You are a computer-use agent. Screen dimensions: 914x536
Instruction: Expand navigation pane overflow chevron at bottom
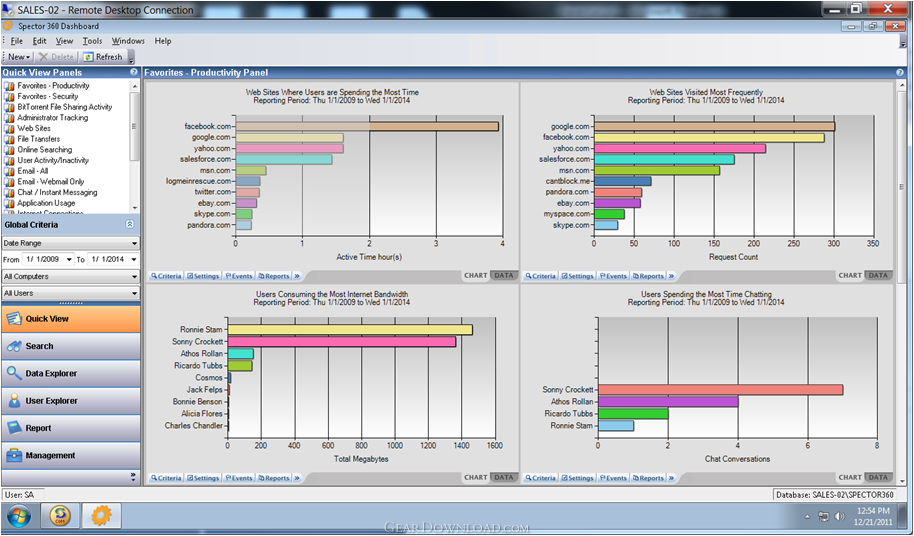[x=133, y=477]
